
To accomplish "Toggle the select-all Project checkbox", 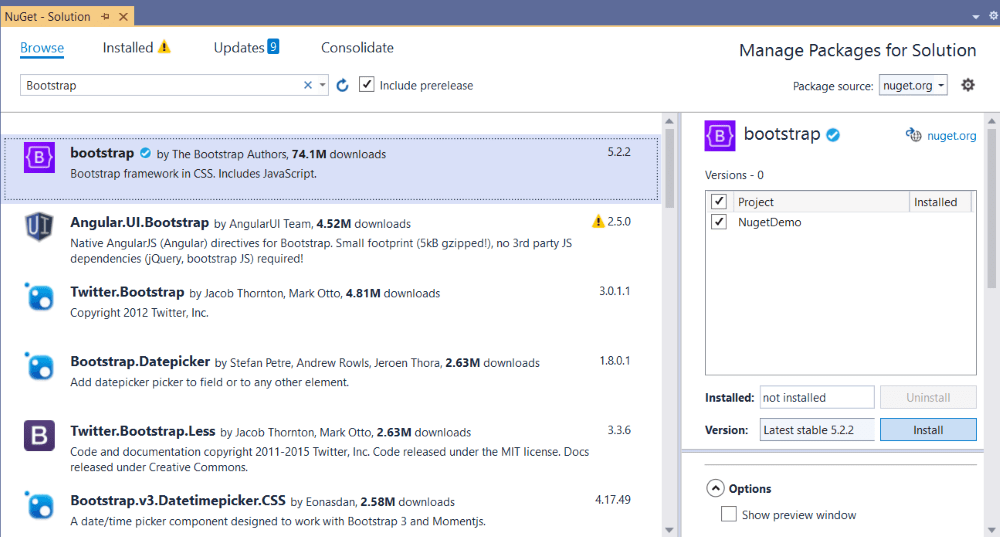I will tap(719, 202).
